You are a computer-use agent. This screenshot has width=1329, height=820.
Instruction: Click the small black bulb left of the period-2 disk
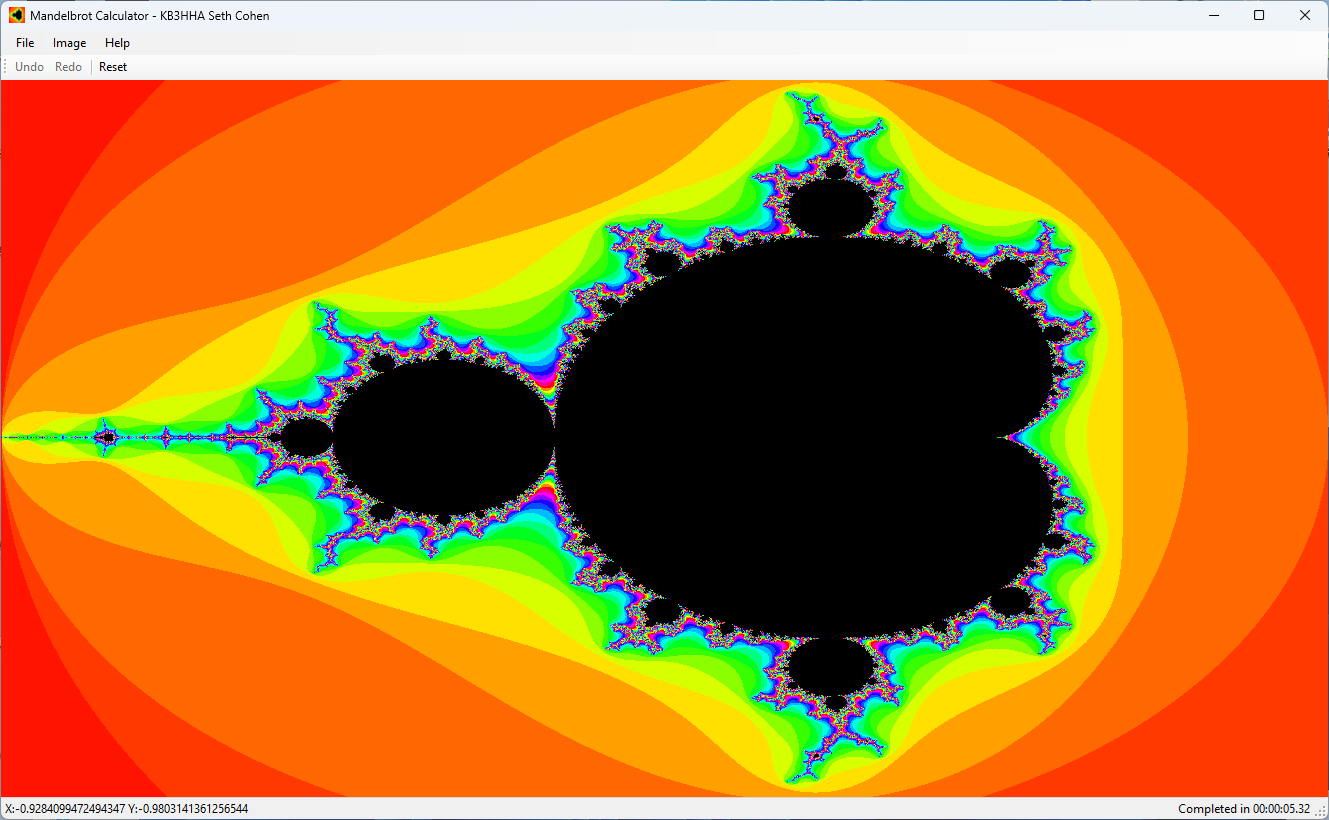pos(307,437)
